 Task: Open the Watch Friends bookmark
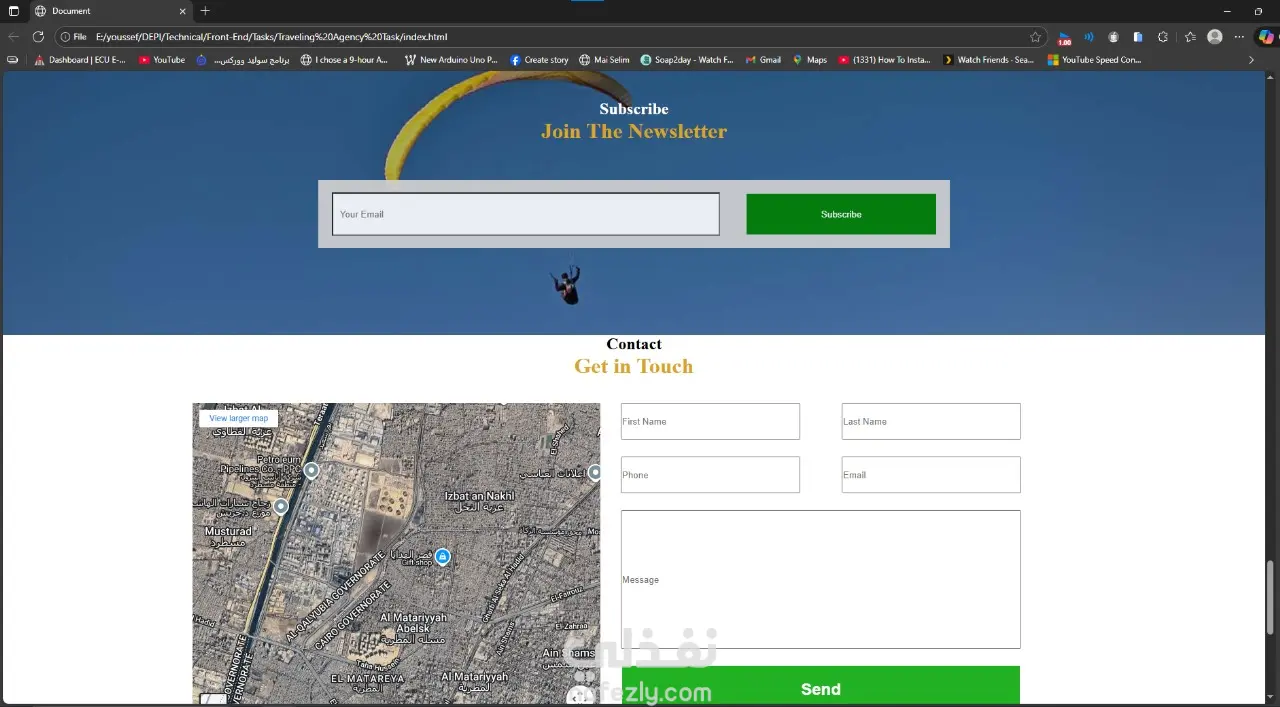tap(988, 60)
